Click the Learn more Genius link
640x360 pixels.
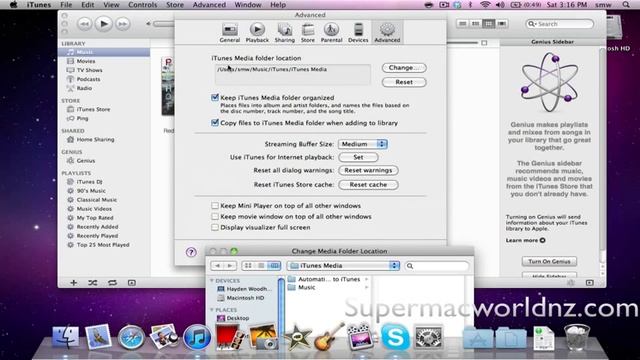[525, 240]
